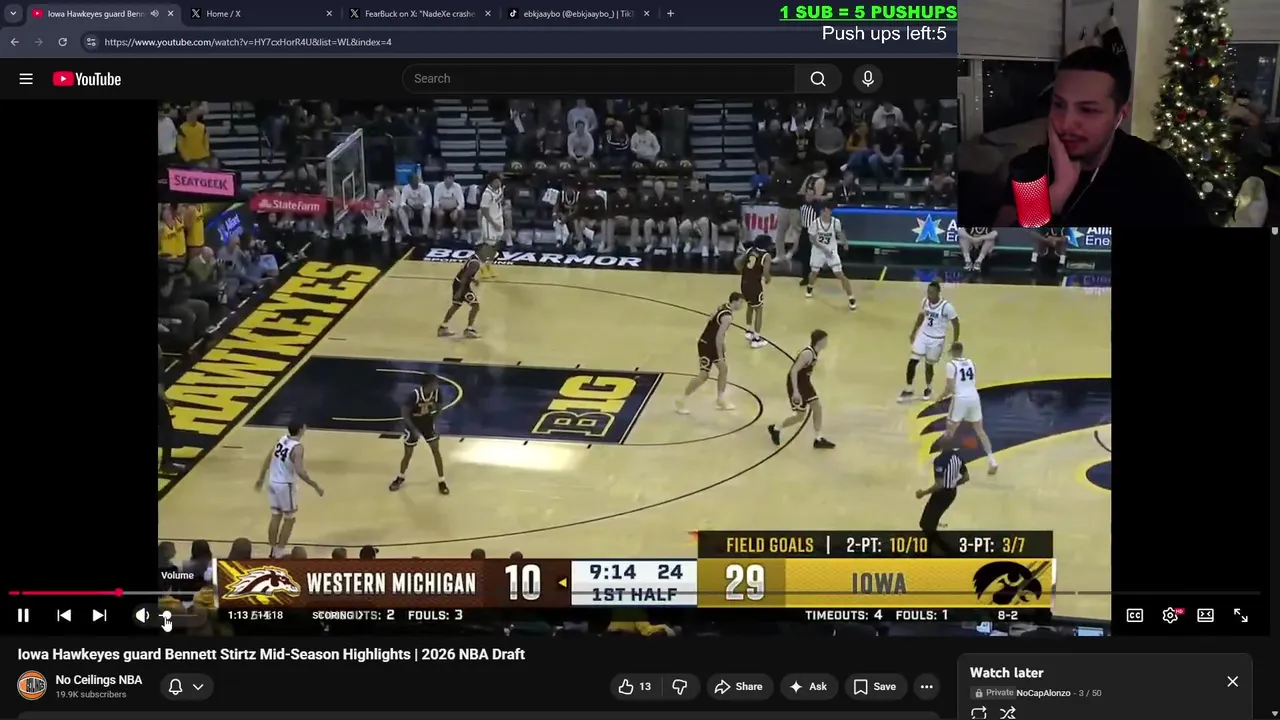Adjust the volume slider handle
Viewport: 1280px width, 720px height.
[x=166, y=616]
